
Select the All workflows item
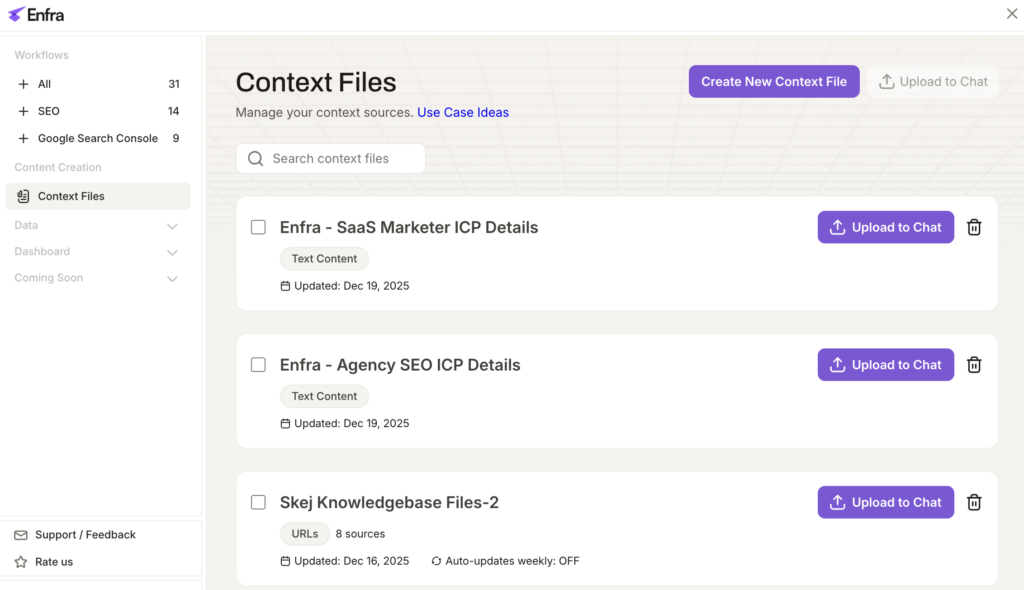44,84
